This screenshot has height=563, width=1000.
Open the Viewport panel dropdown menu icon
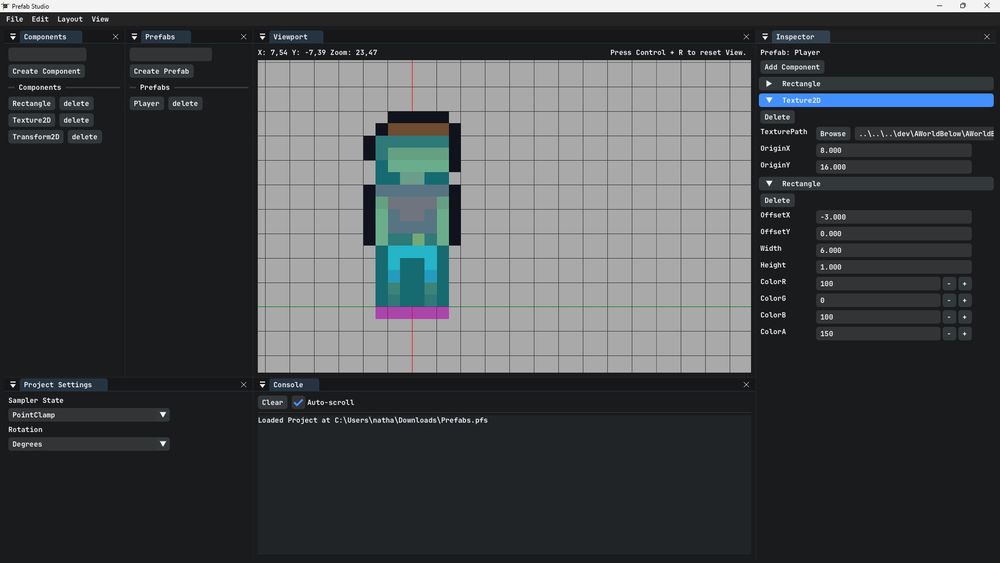click(x=262, y=37)
